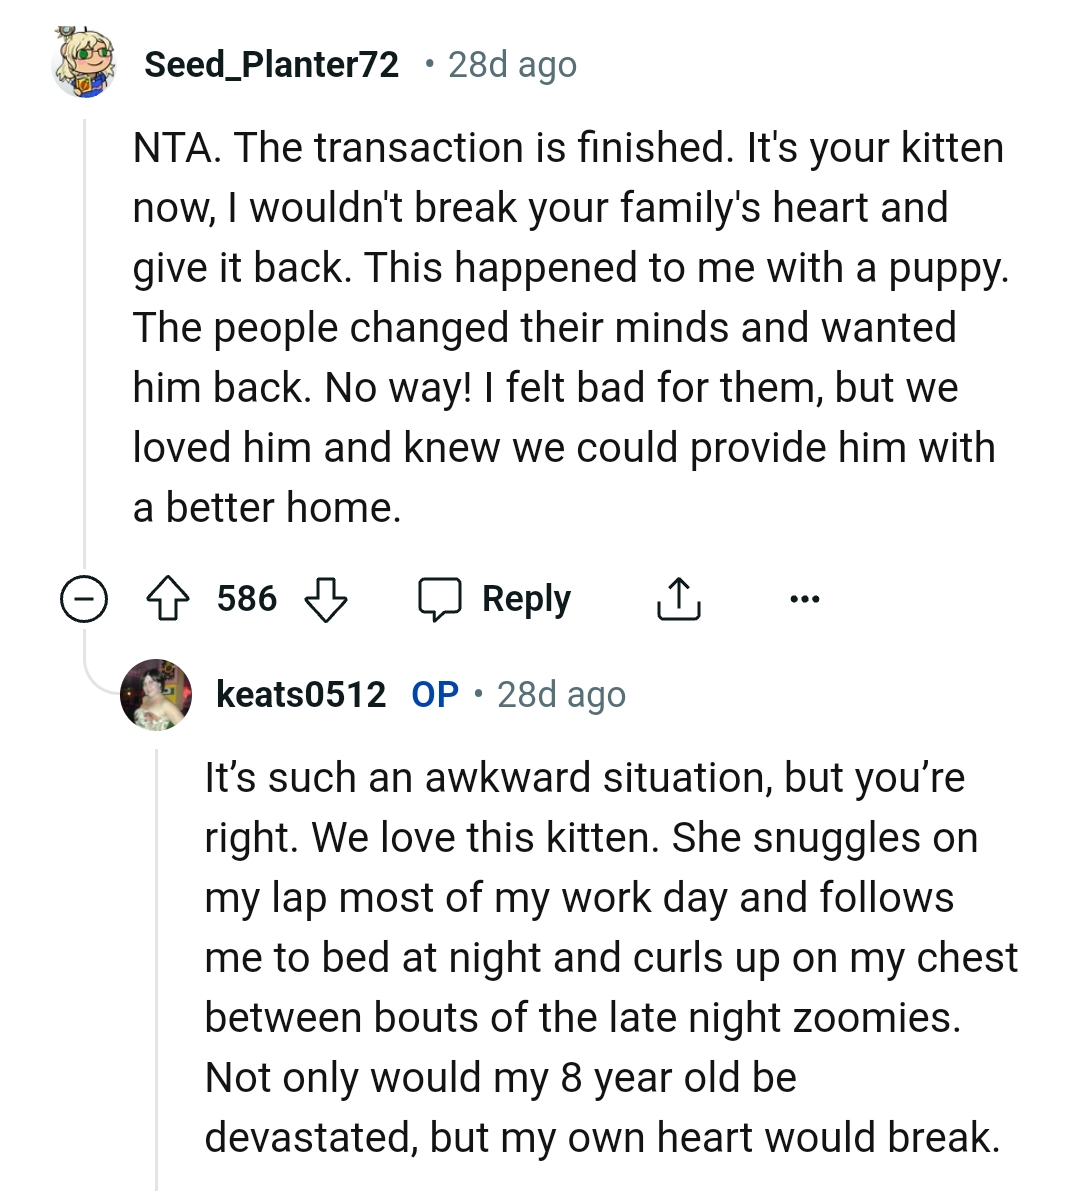Click the 586 vote count
Screen dimensions: 1080x1191
tap(246, 600)
